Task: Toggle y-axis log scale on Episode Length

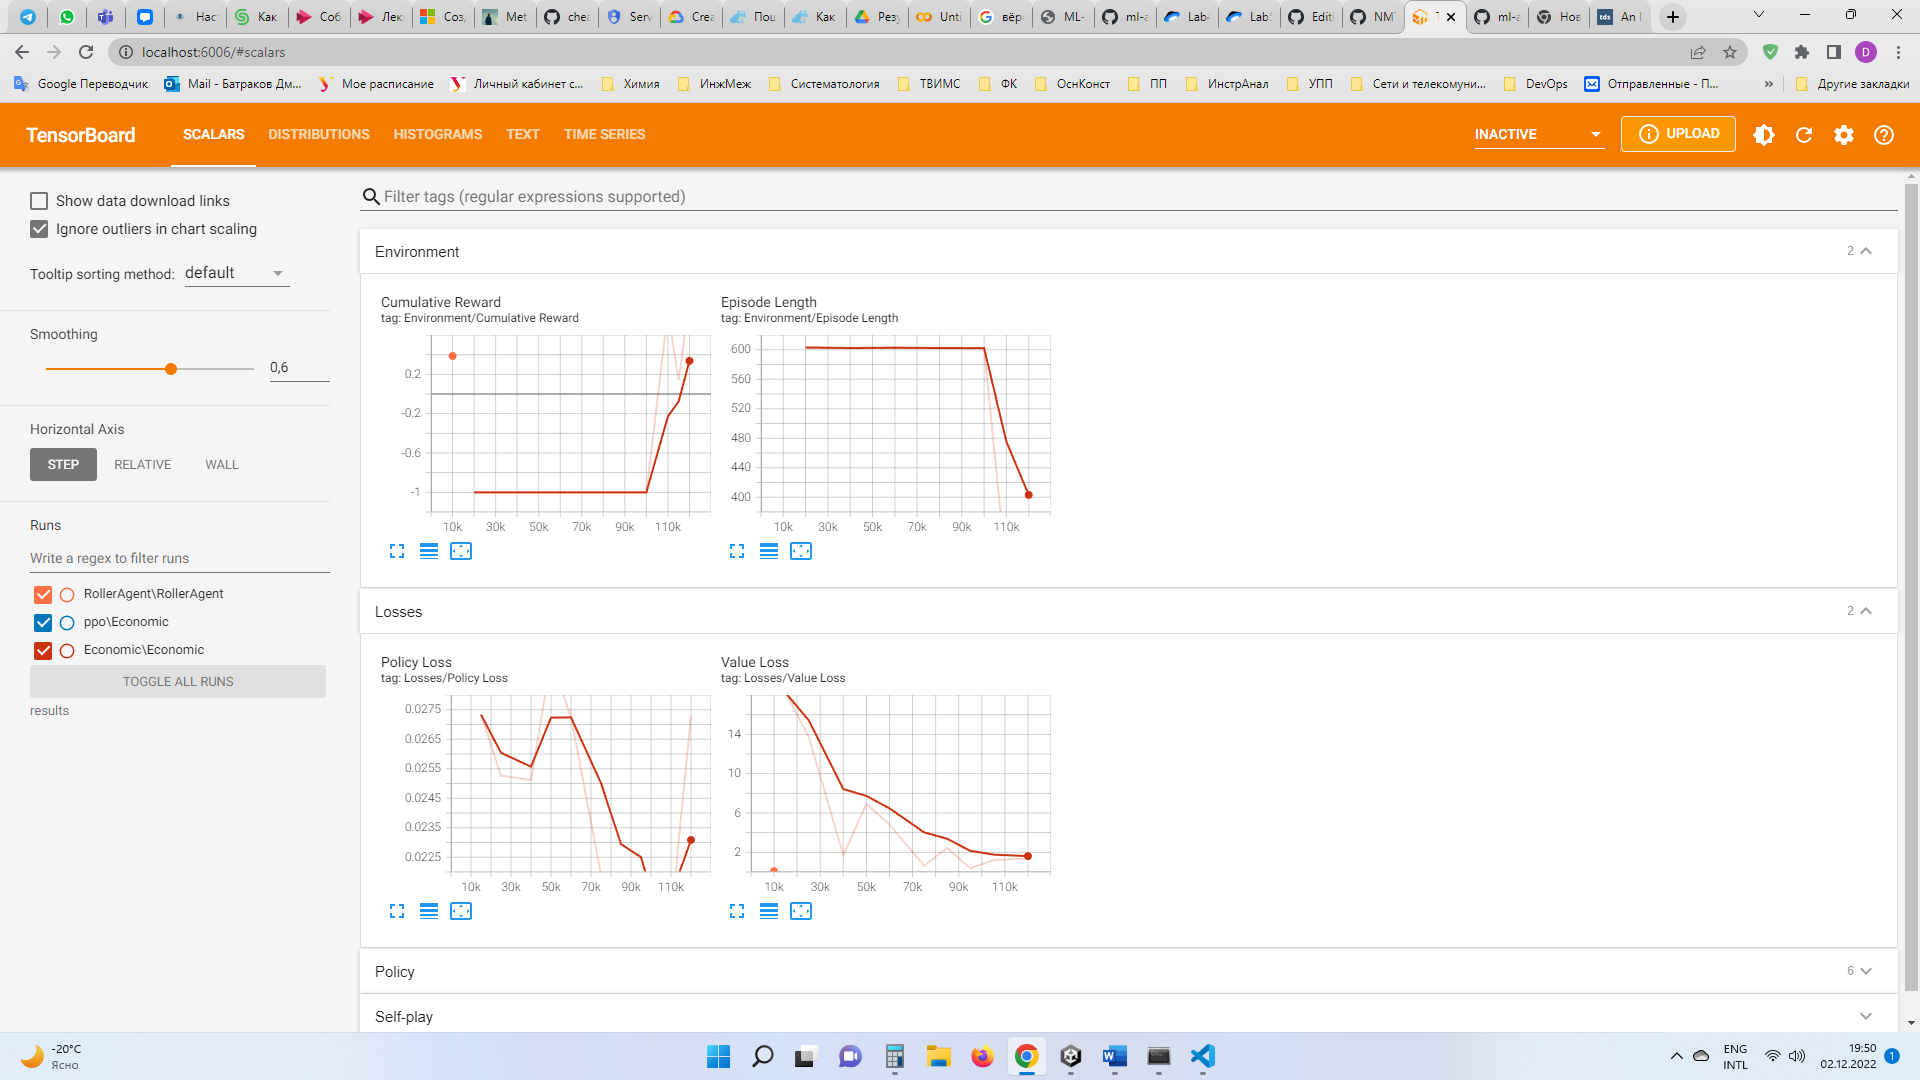Action: [769, 551]
